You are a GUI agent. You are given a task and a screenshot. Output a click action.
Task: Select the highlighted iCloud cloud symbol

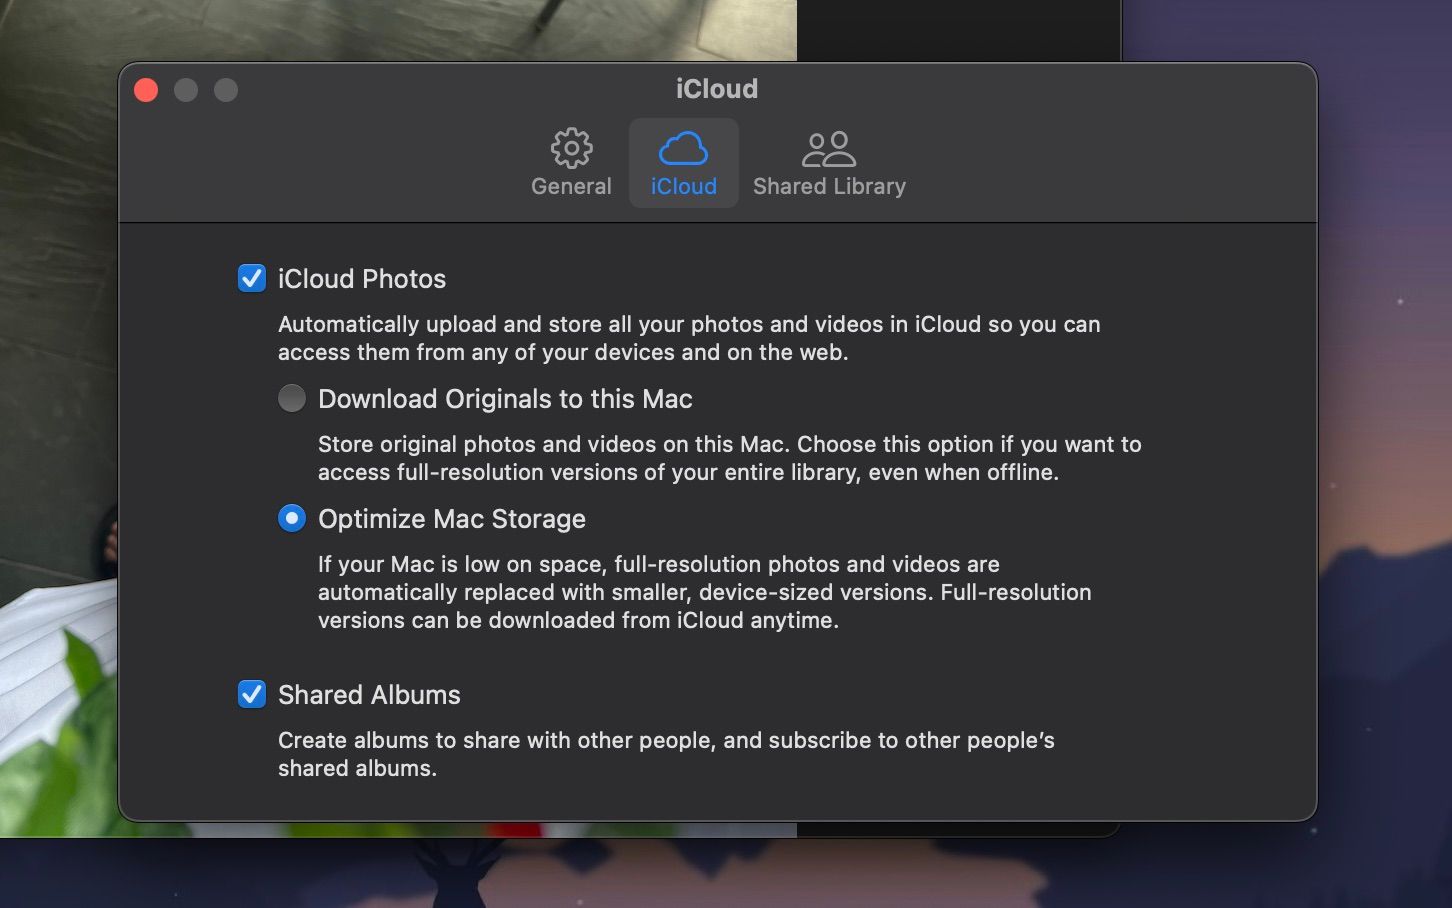pos(683,148)
